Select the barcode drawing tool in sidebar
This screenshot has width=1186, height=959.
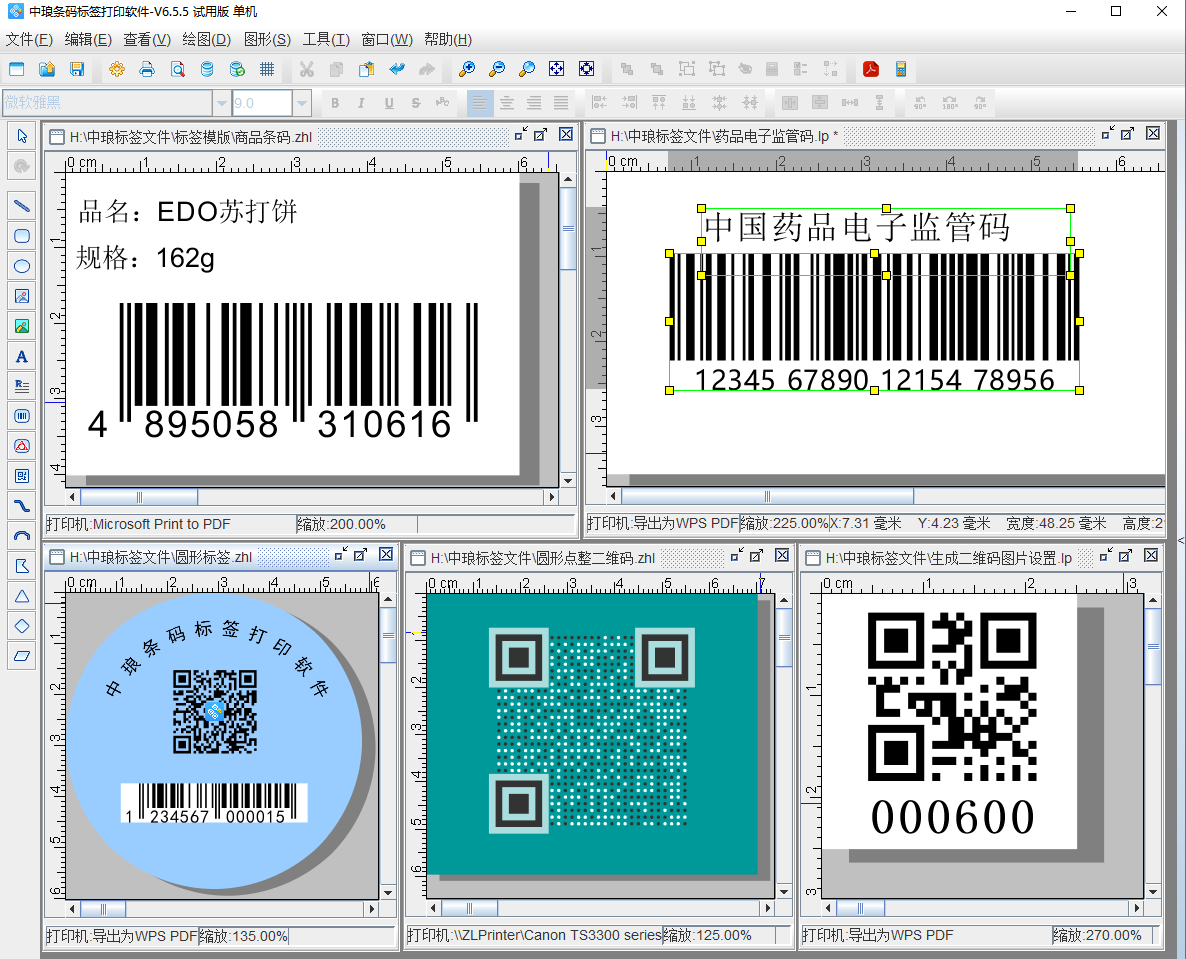pos(21,415)
